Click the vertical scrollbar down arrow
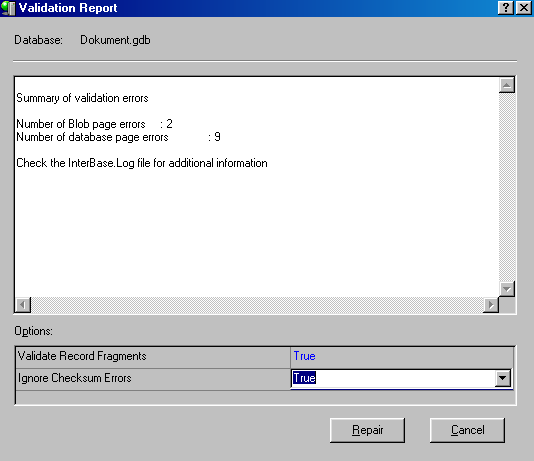This screenshot has width=534, height=461. click(507, 289)
